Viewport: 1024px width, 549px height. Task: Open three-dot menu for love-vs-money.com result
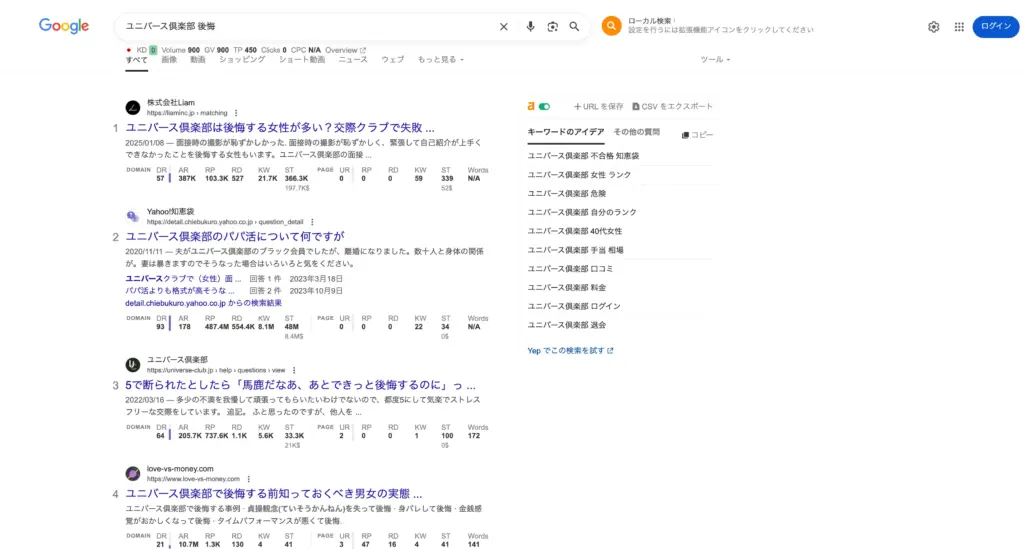248,479
